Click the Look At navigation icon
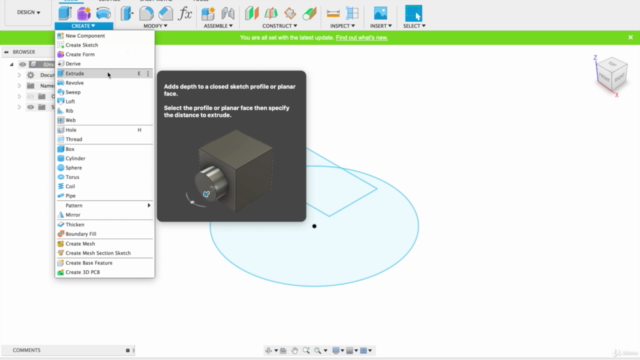The width and height of the screenshot is (640, 360). [x=283, y=350]
